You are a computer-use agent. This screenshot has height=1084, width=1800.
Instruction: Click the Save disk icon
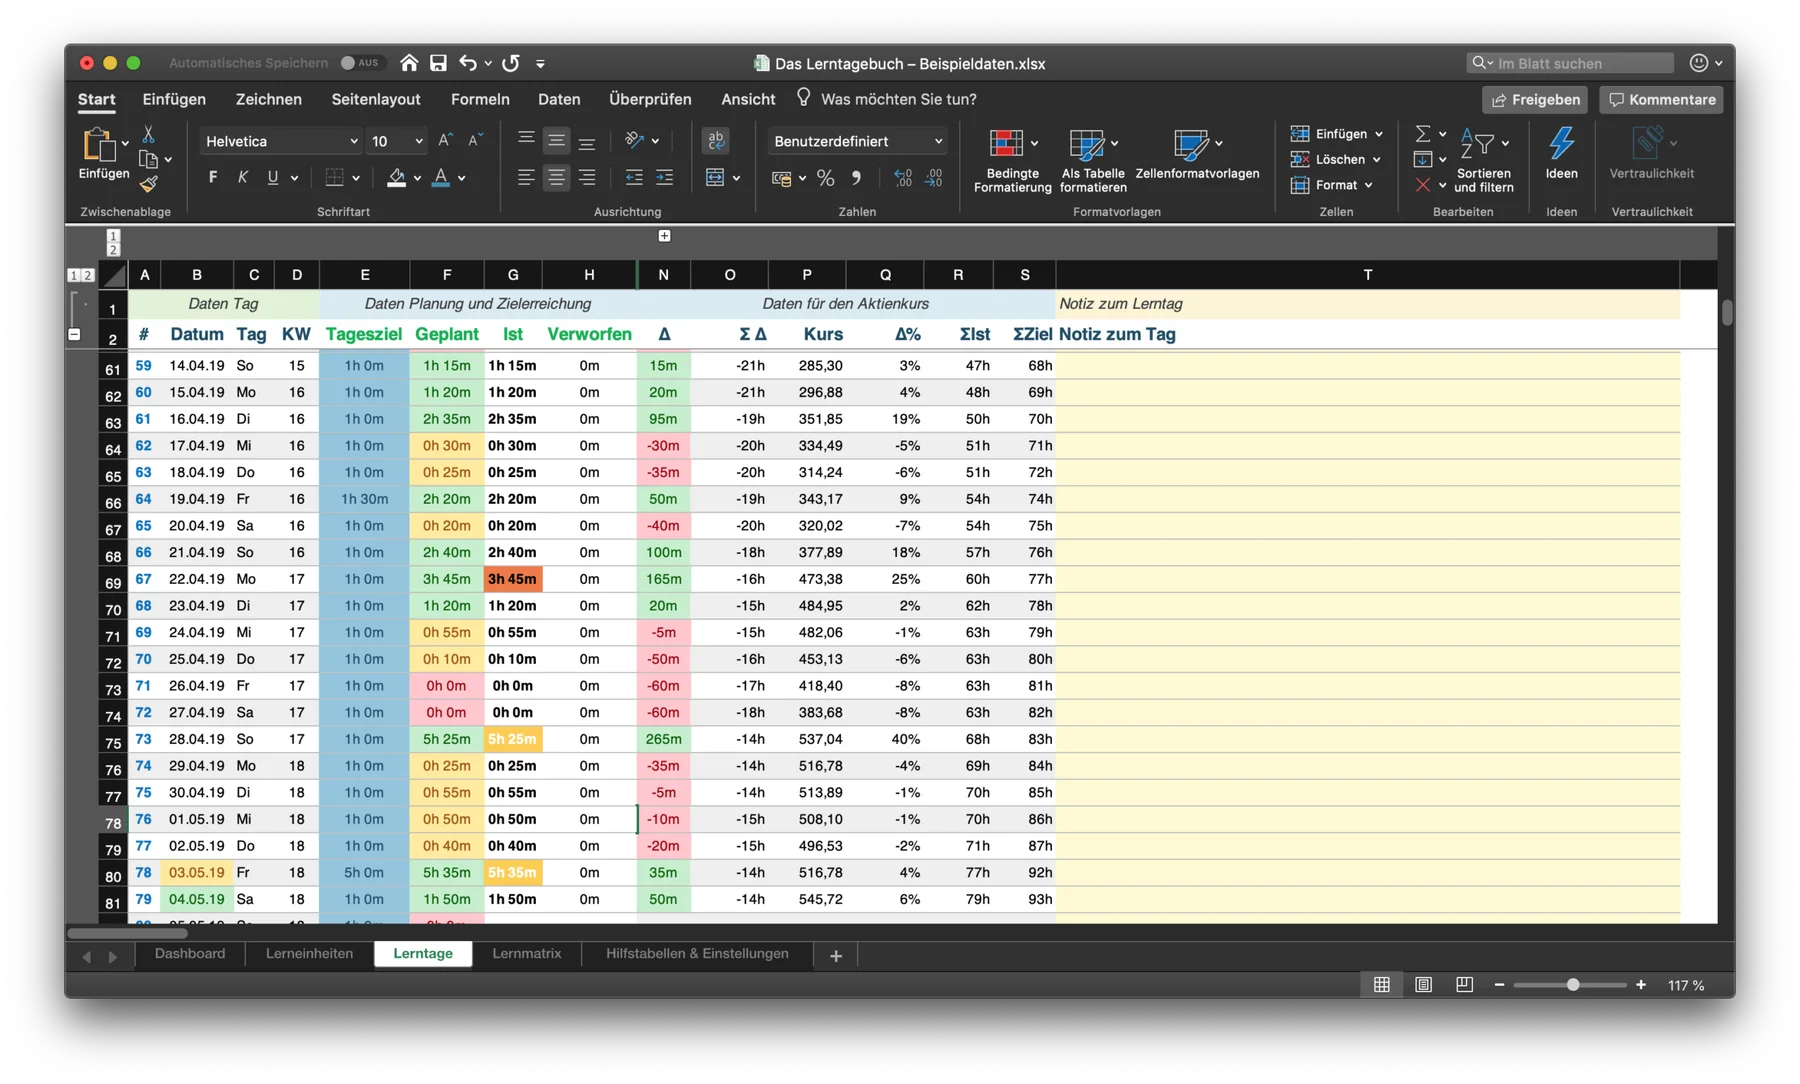click(438, 63)
